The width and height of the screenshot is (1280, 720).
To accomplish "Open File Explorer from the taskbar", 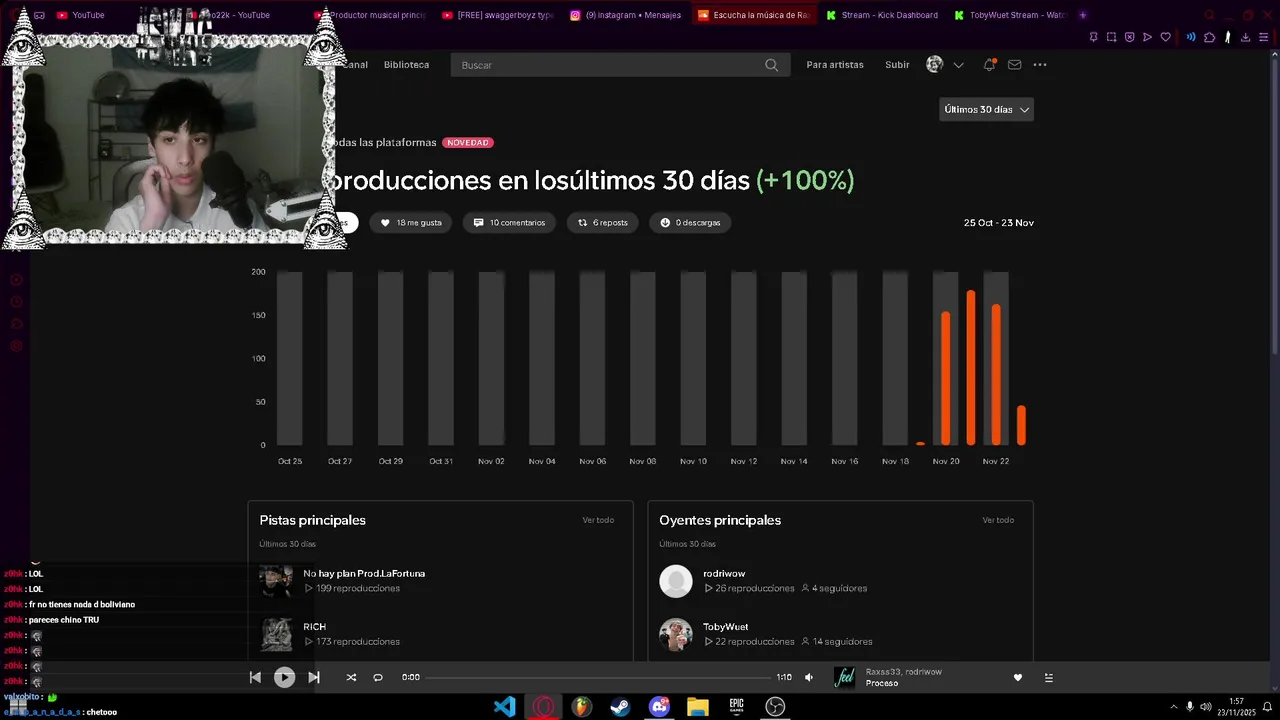I will [697, 706].
